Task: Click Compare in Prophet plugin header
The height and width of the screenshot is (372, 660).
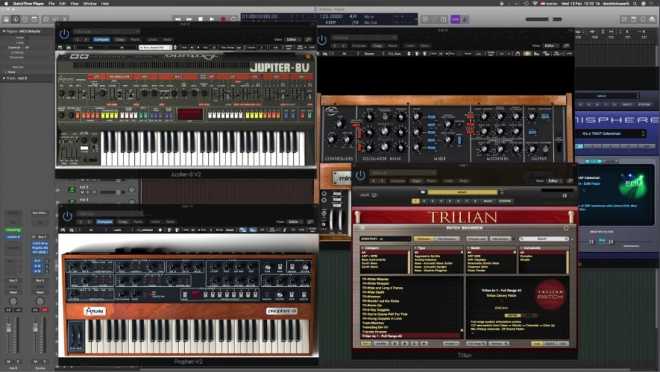Action: click(x=105, y=222)
